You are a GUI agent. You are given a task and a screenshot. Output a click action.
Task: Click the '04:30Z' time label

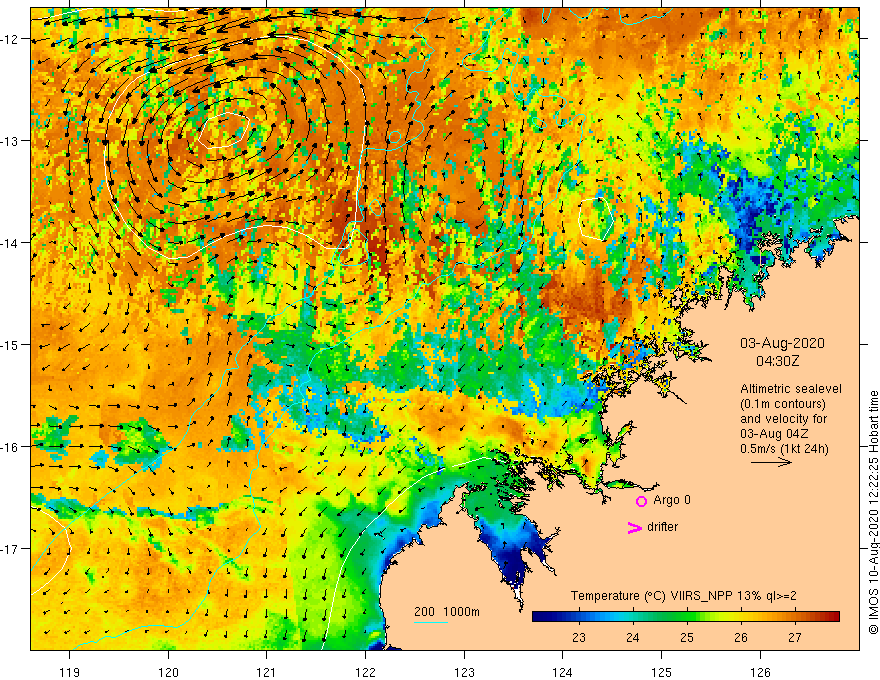[x=777, y=361]
